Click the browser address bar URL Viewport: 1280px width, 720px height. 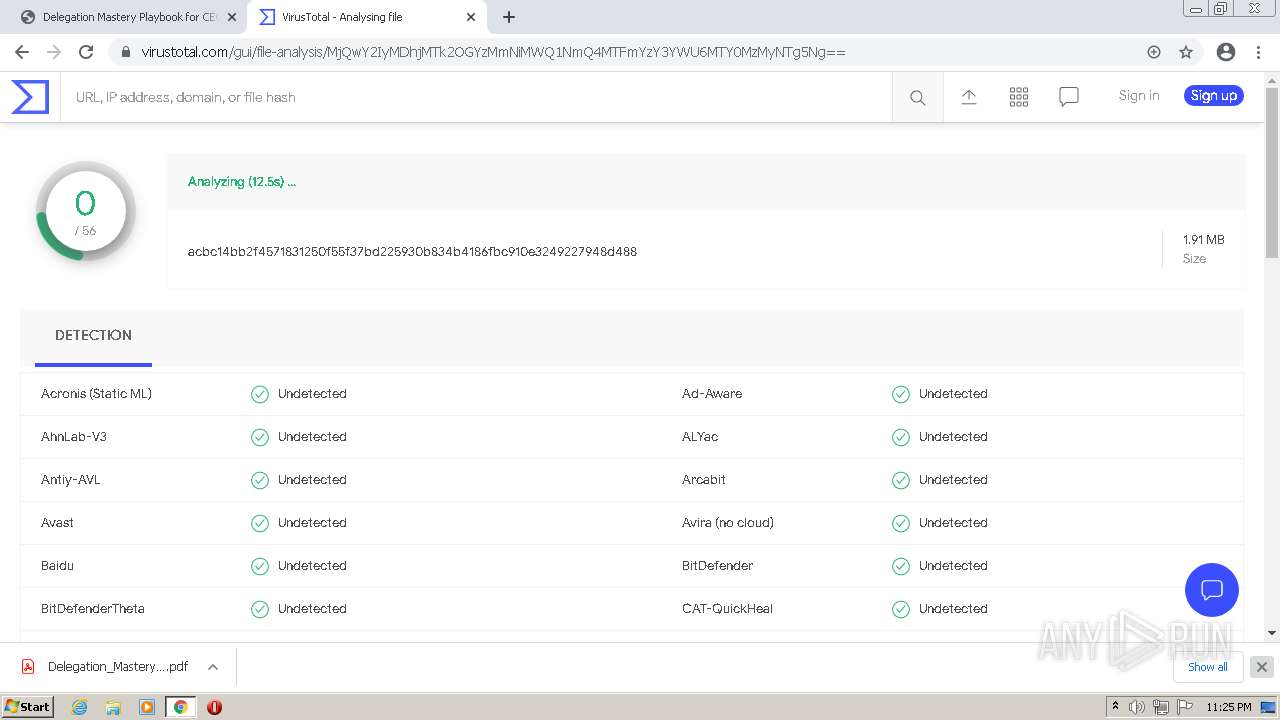(493, 52)
